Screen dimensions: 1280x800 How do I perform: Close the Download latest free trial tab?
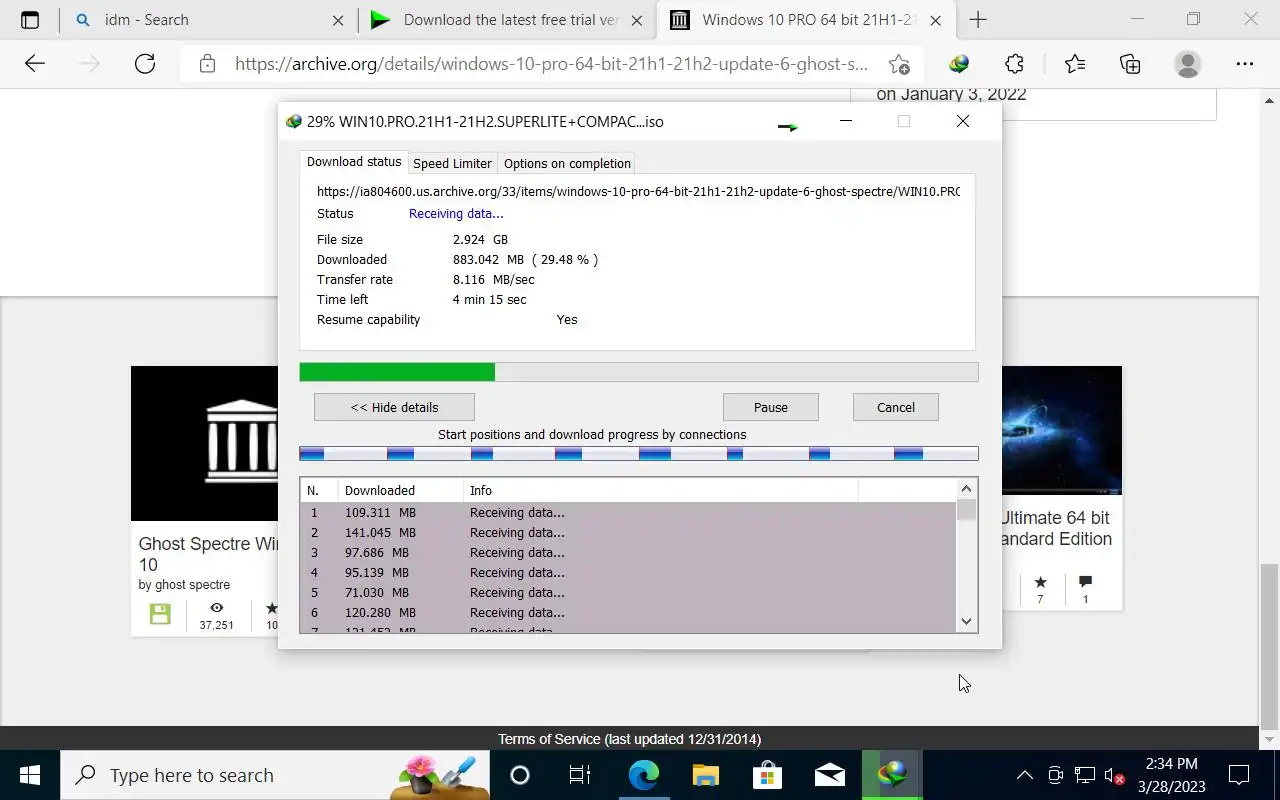pyautogui.click(x=637, y=20)
